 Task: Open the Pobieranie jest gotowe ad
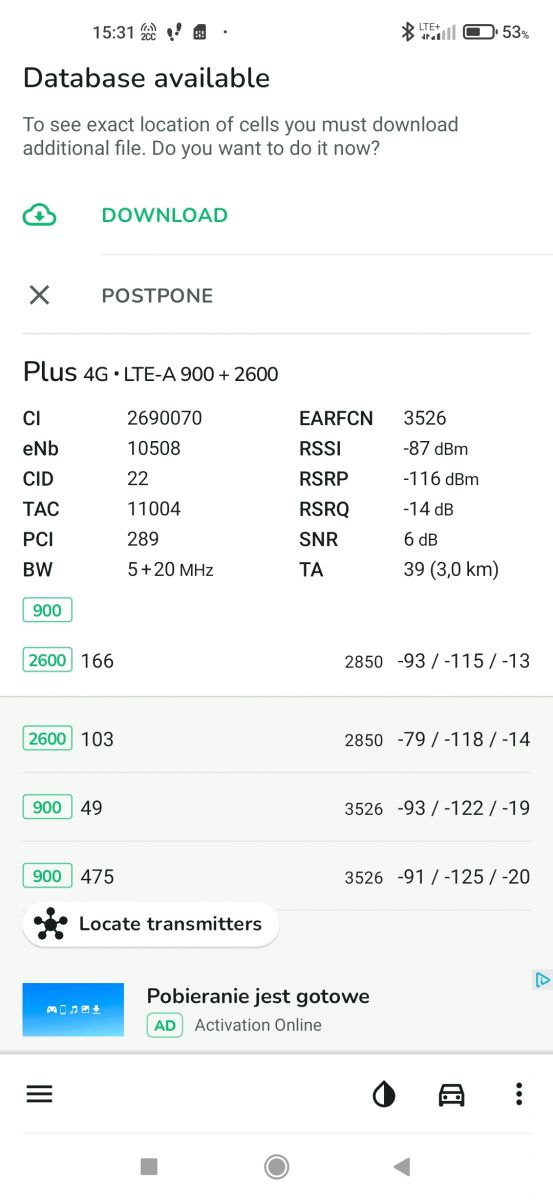coord(258,996)
